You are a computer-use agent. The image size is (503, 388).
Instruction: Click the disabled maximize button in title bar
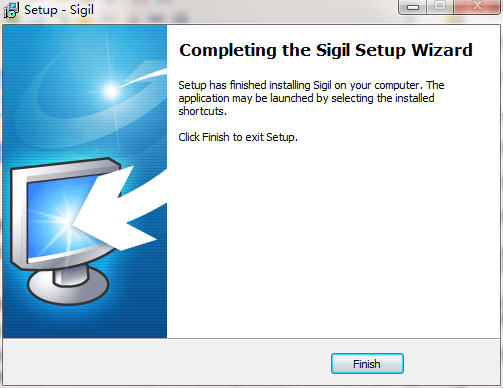pos(440,7)
